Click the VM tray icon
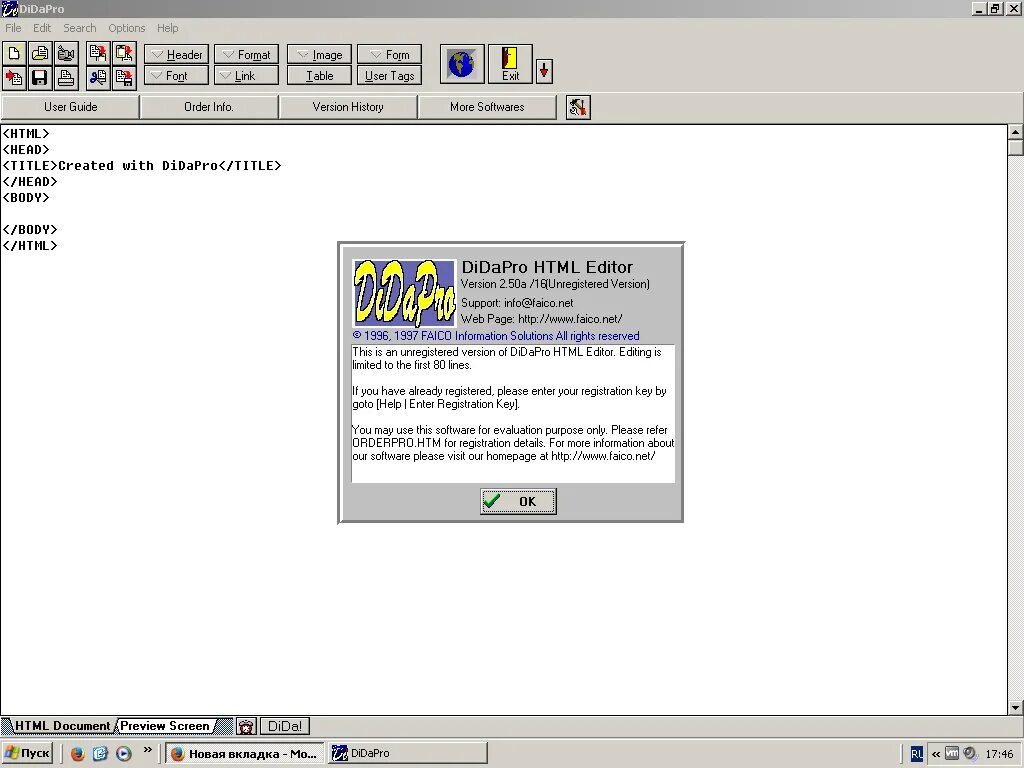1024x768 pixels. pyautogui.click(x=952, y=753)
